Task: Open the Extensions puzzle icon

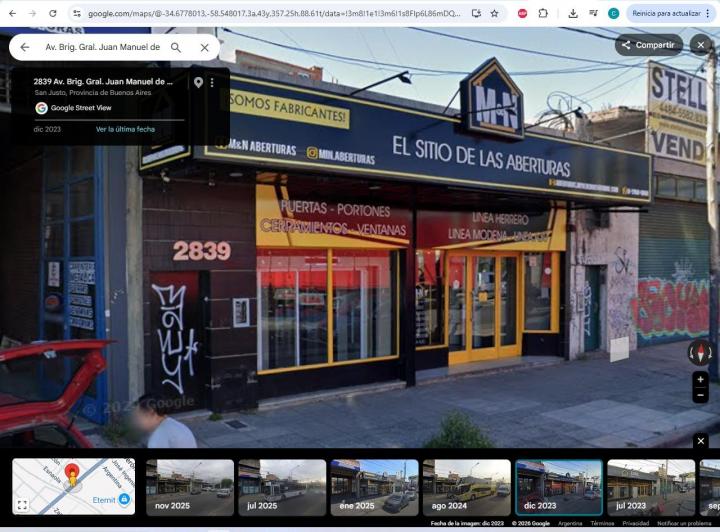Action: (x=543, y=13)
